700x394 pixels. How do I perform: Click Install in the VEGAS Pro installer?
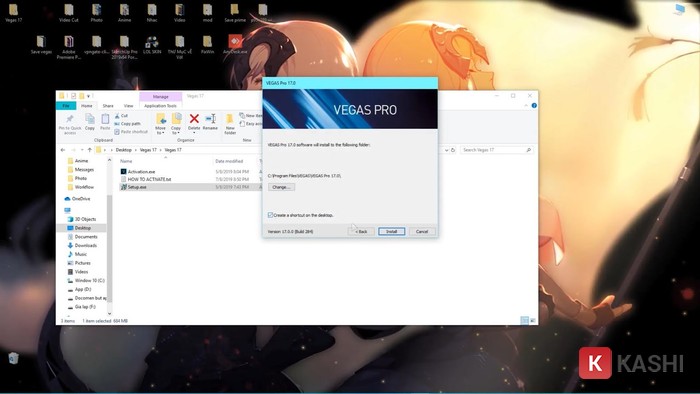(x=392, y=232)
